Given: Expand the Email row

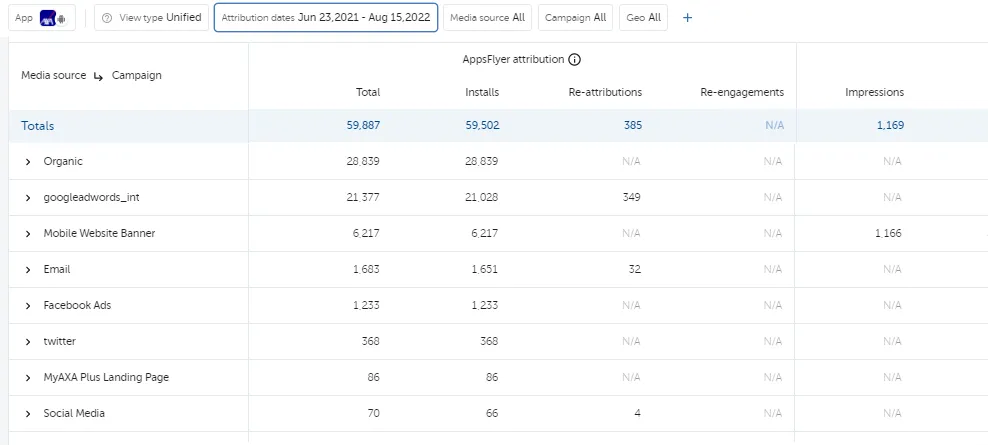Looking at the screenshot, I should [x=28, y=270].
